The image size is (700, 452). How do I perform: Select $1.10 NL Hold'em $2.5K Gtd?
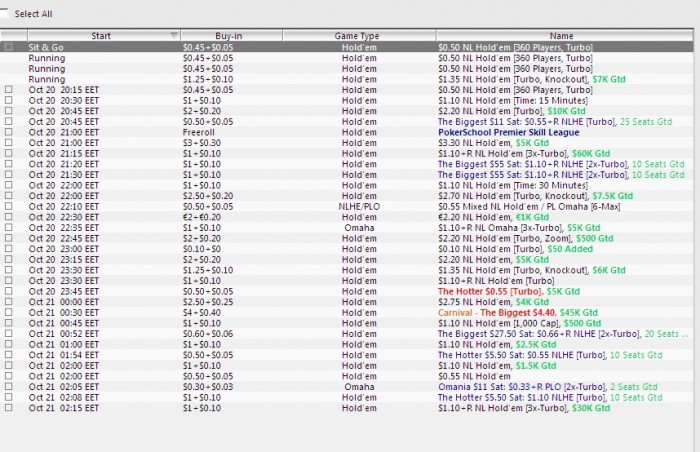(497, 345)
